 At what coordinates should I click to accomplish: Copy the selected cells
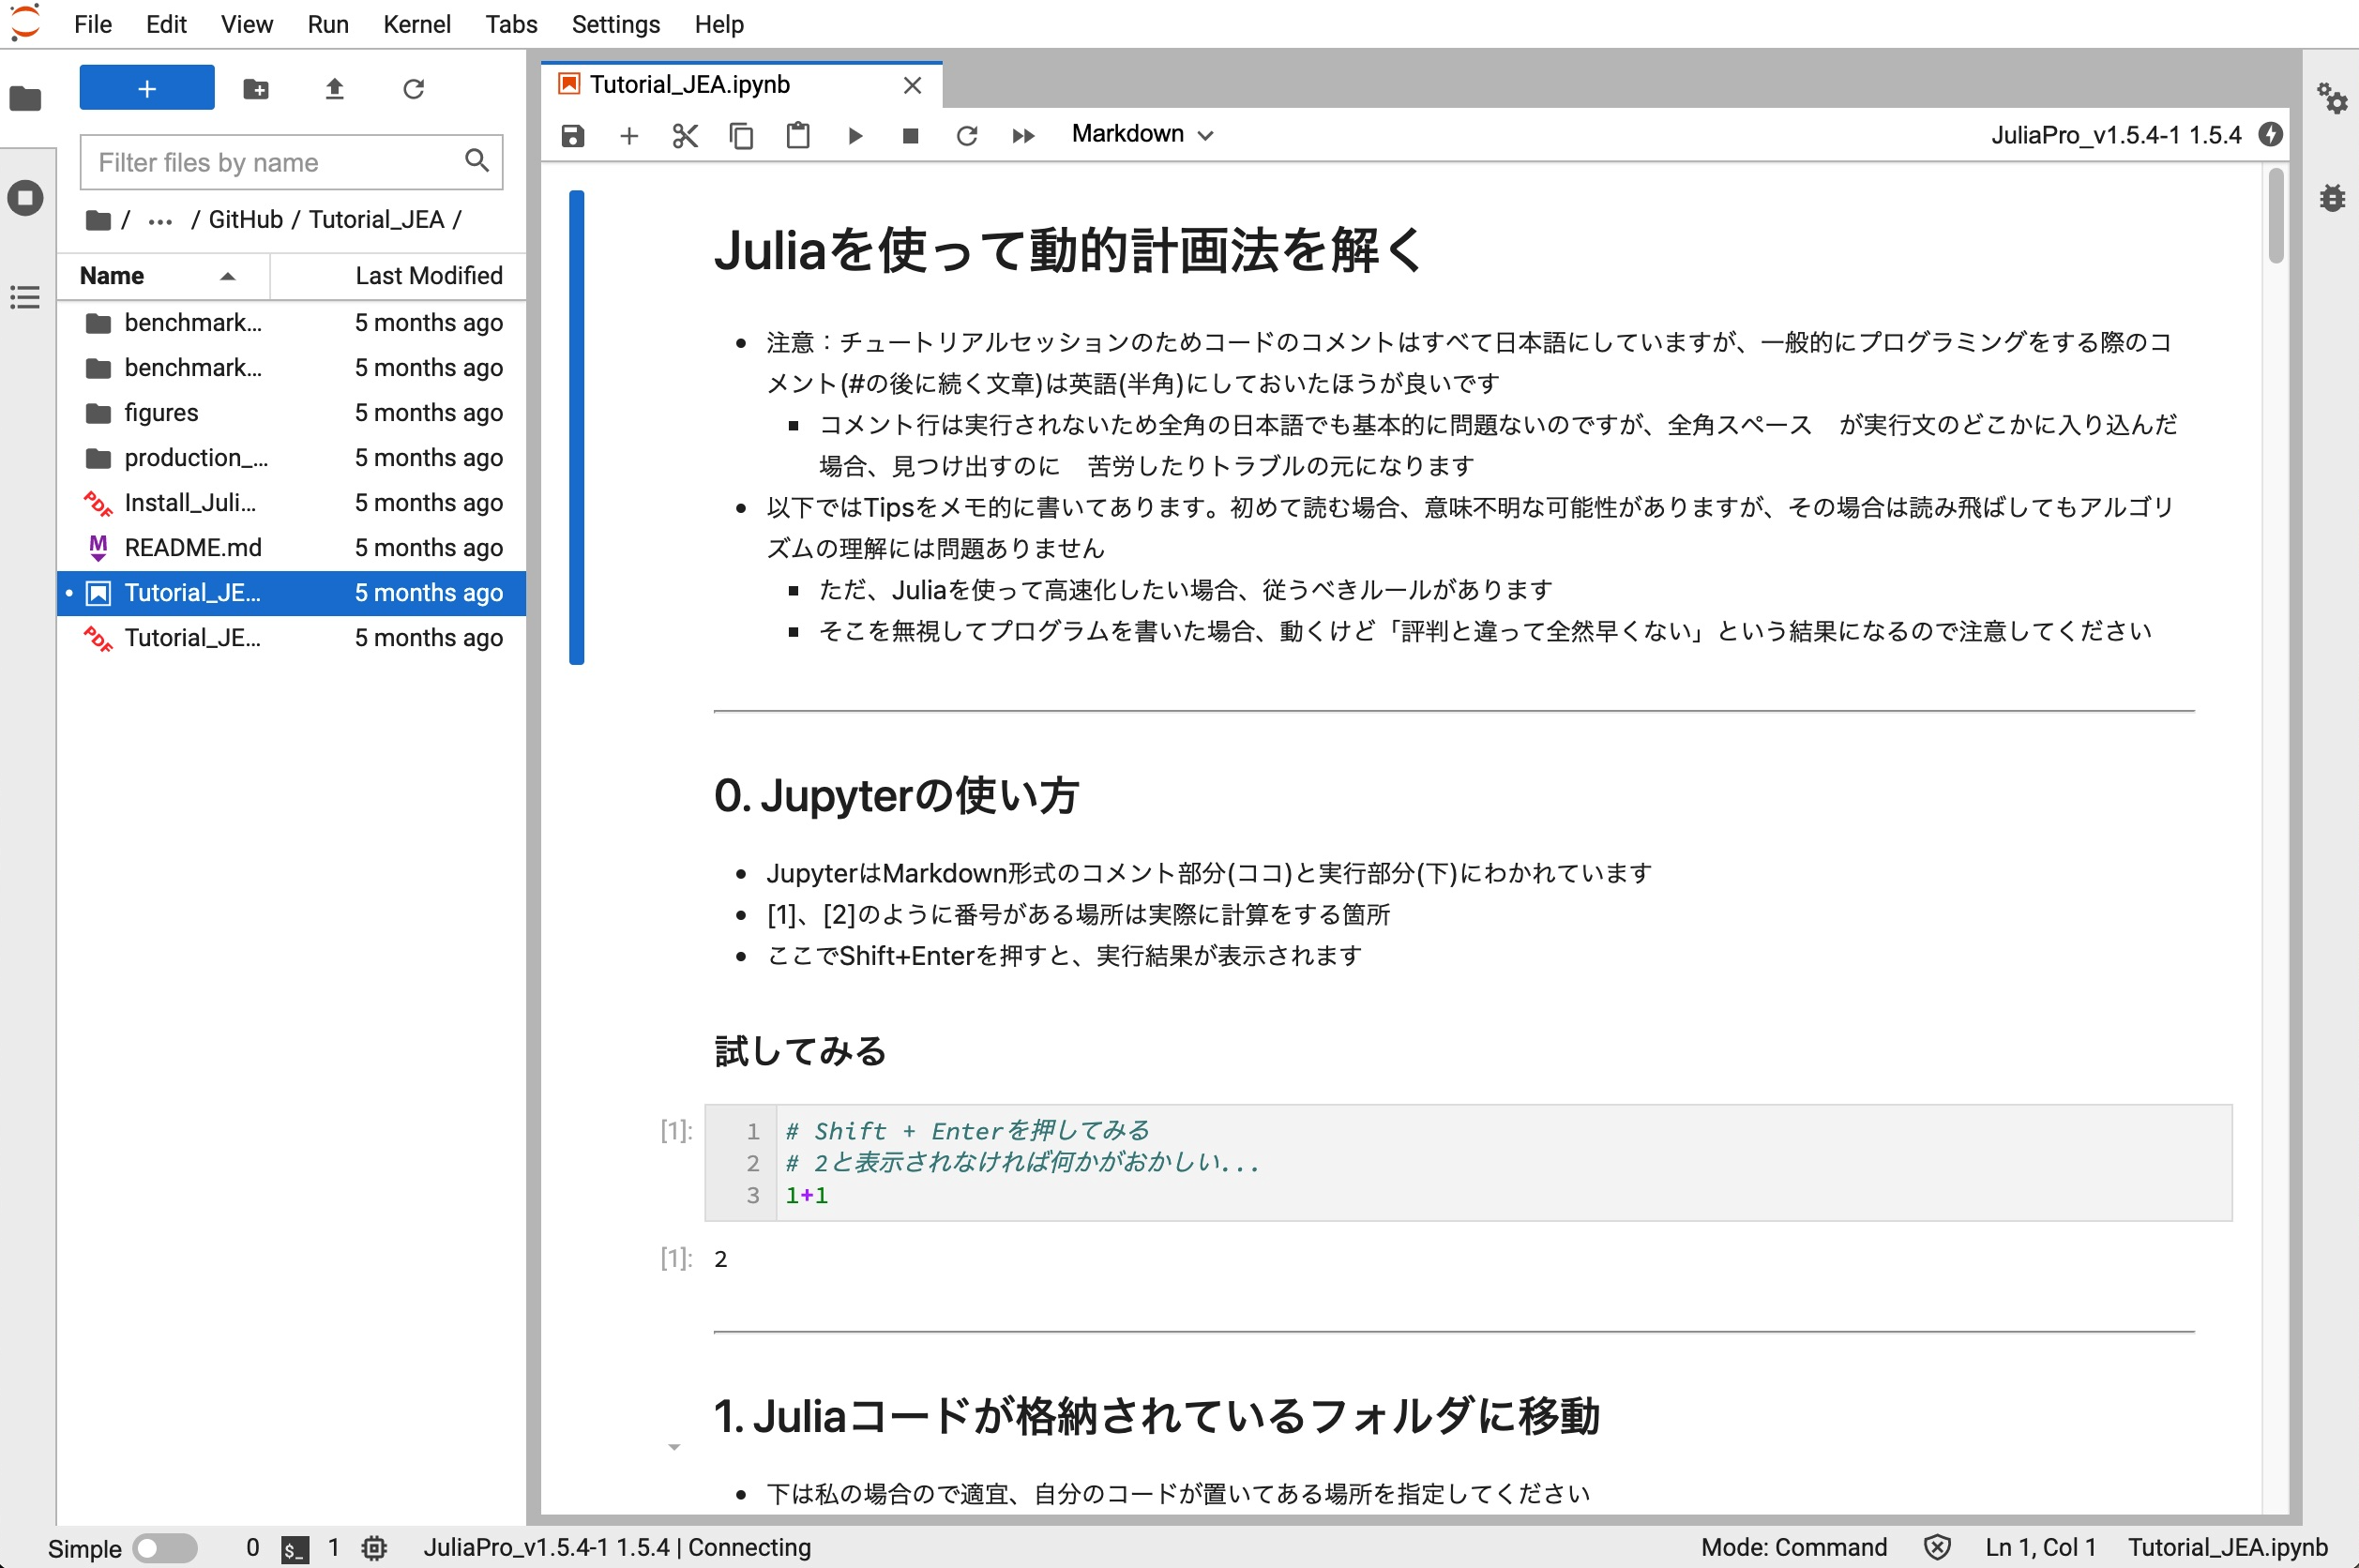pyautogui.click(x=741, y=135)
